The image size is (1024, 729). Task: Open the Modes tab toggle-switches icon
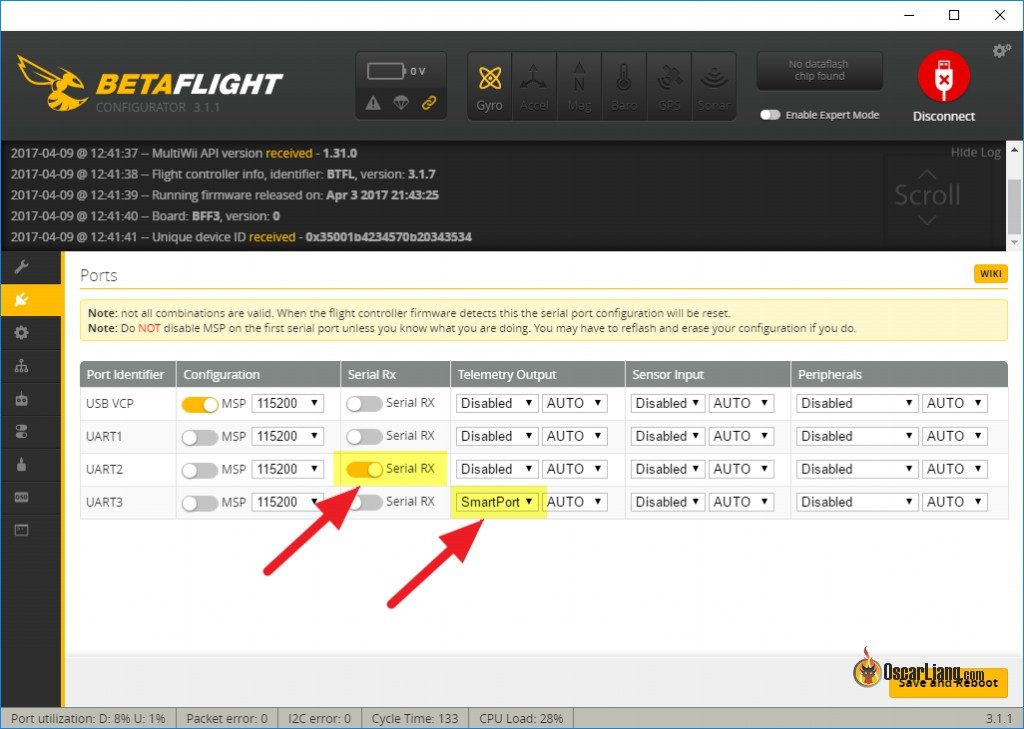tap(21, 432)
